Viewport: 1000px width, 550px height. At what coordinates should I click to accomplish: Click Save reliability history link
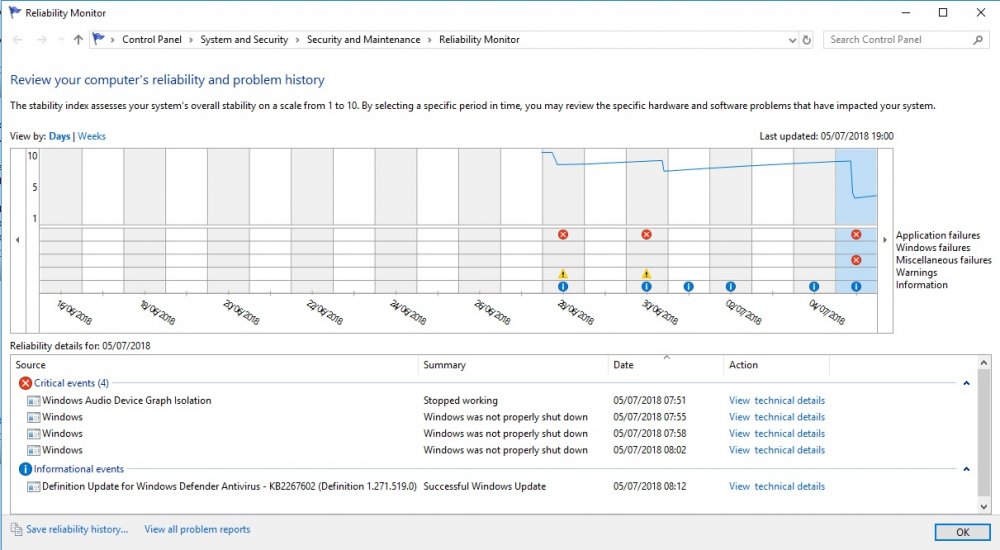pos(77,529)
